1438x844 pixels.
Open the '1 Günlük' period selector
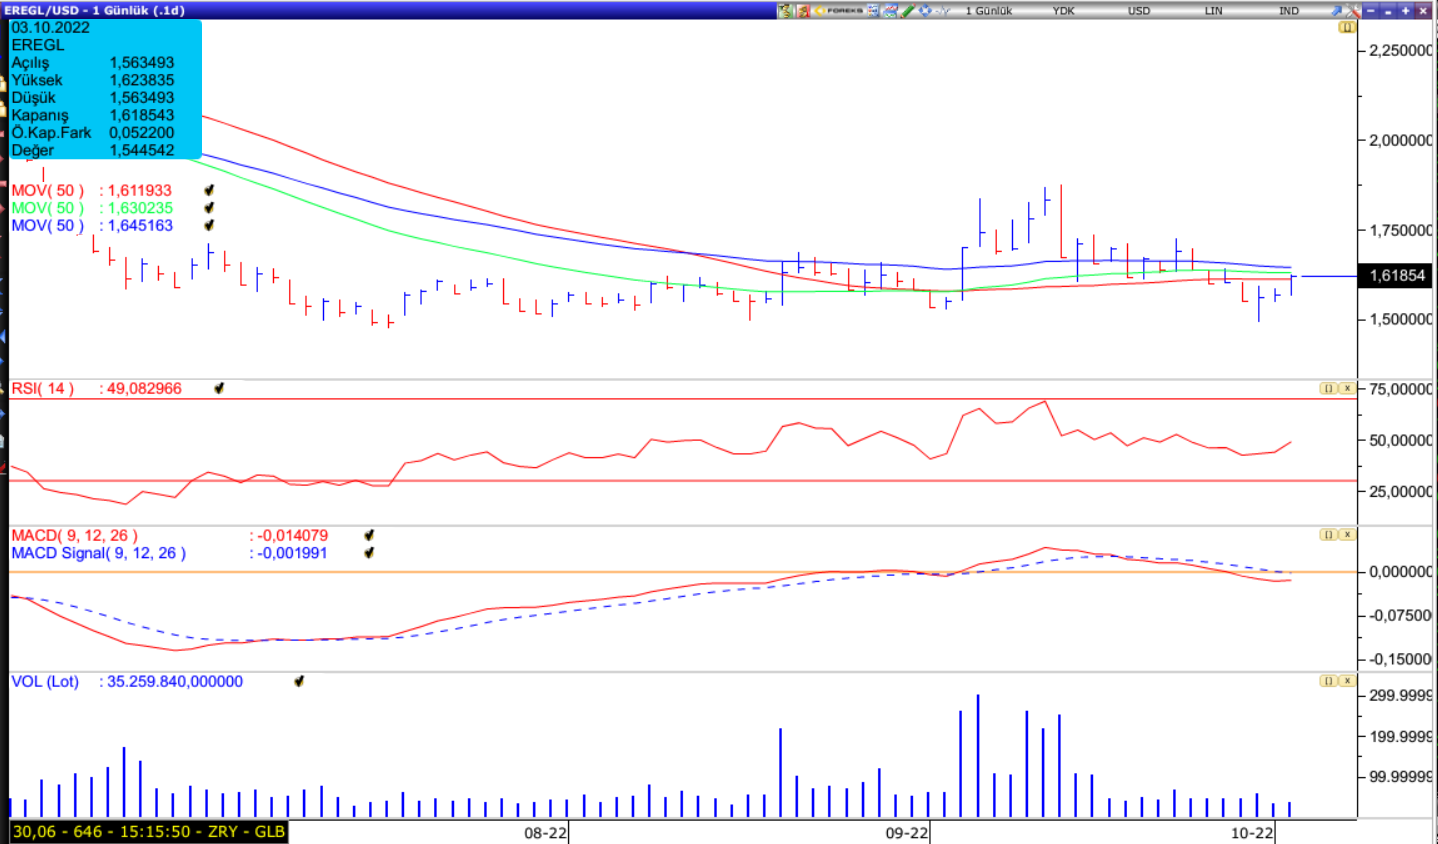tap(989, 10)
